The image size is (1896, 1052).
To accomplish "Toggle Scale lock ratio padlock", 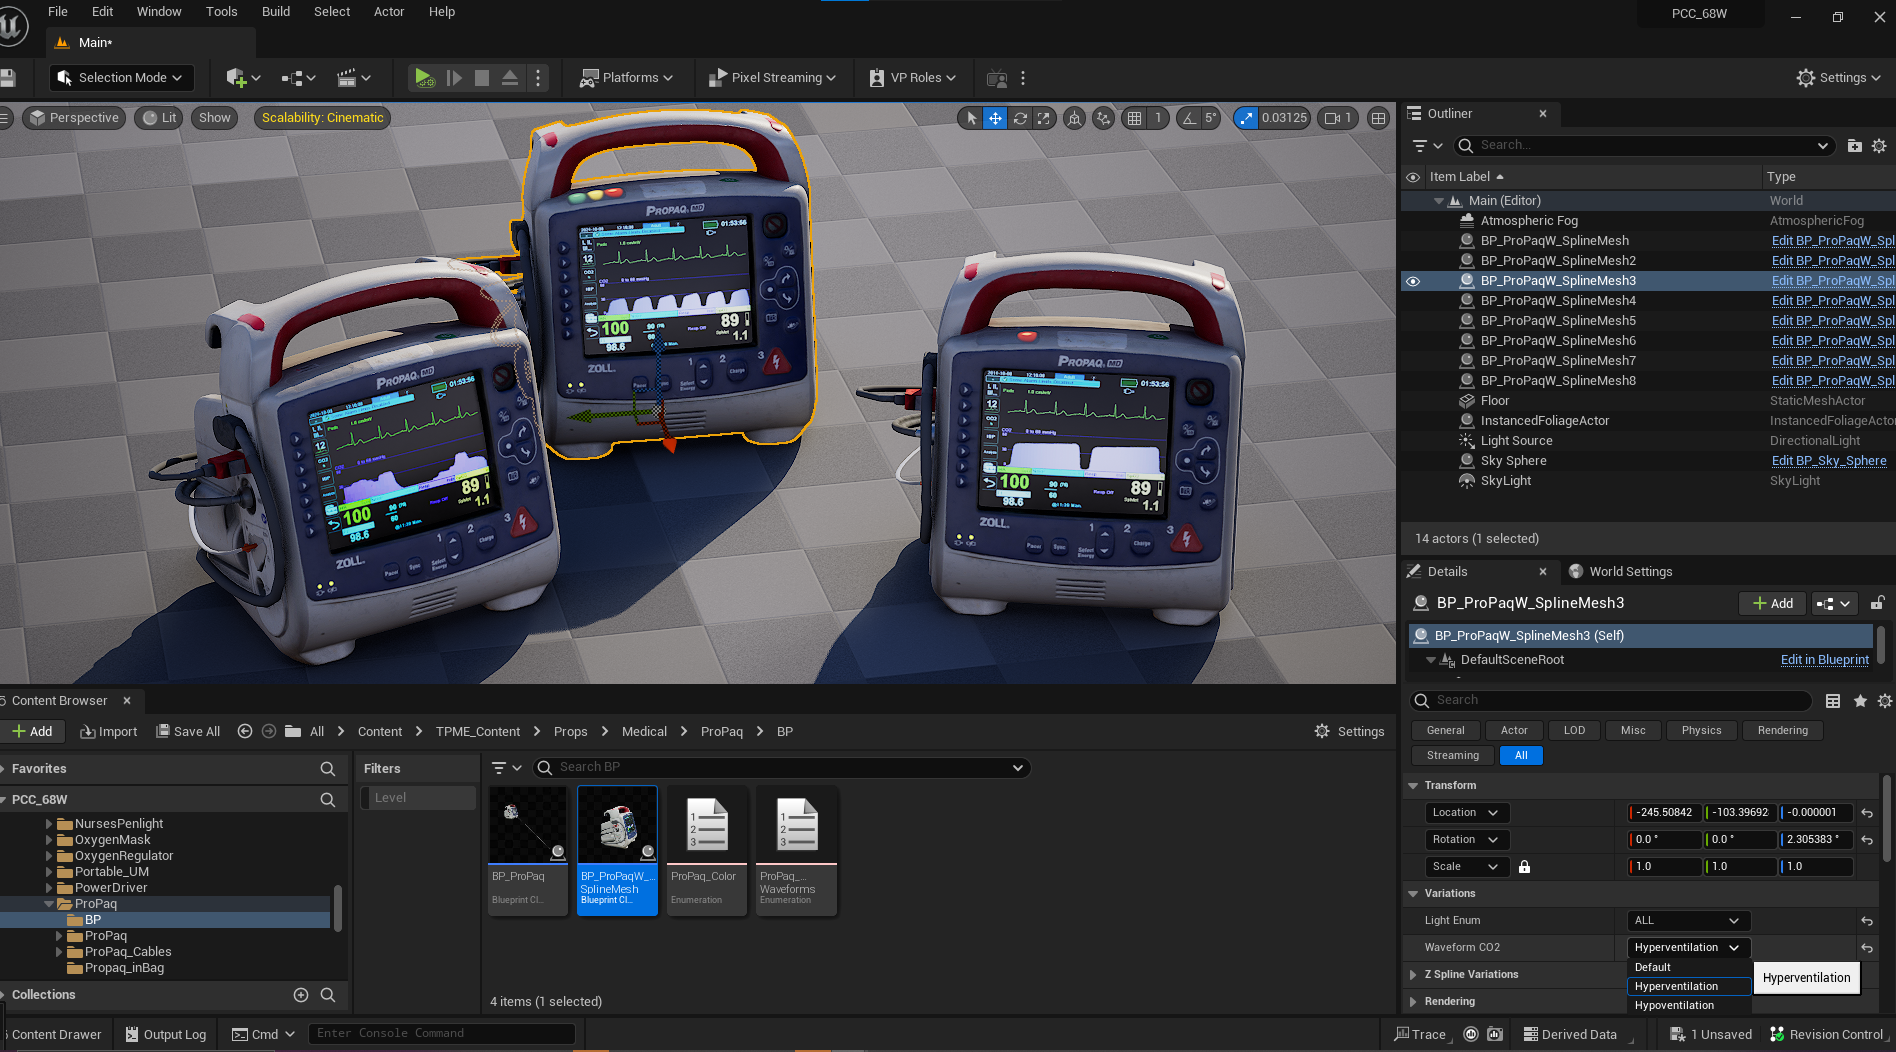I will 1524,867.
